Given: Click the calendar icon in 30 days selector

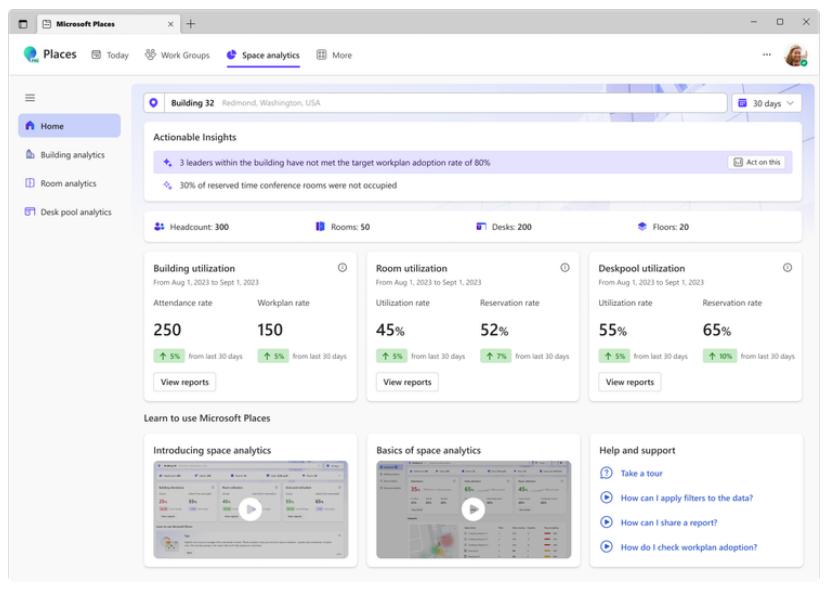Looking at the screenshot, I should point(742,103).
